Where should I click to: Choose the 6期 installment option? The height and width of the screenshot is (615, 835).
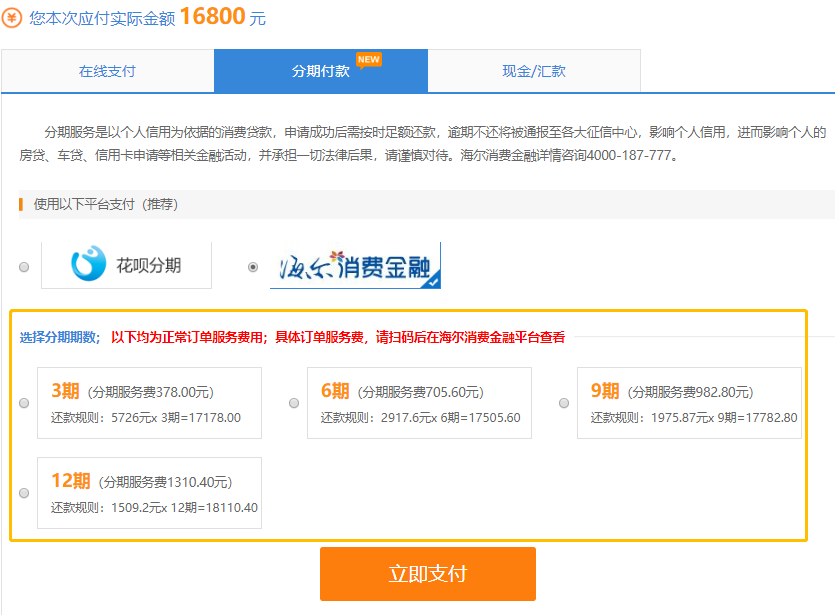click(293, 402)
